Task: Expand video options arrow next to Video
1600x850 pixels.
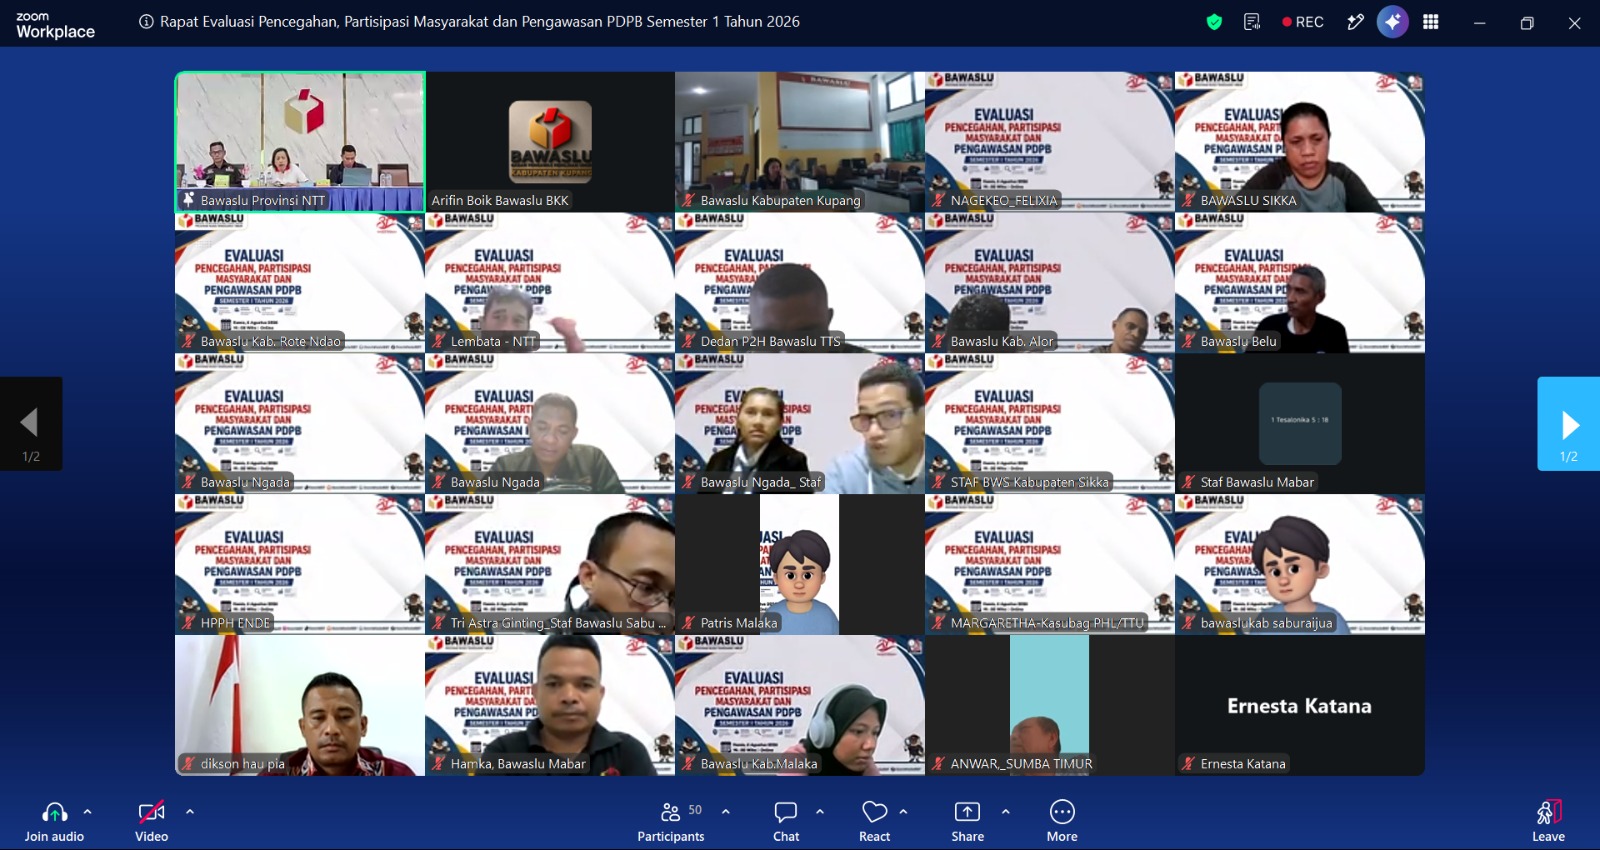Action: 190,812
